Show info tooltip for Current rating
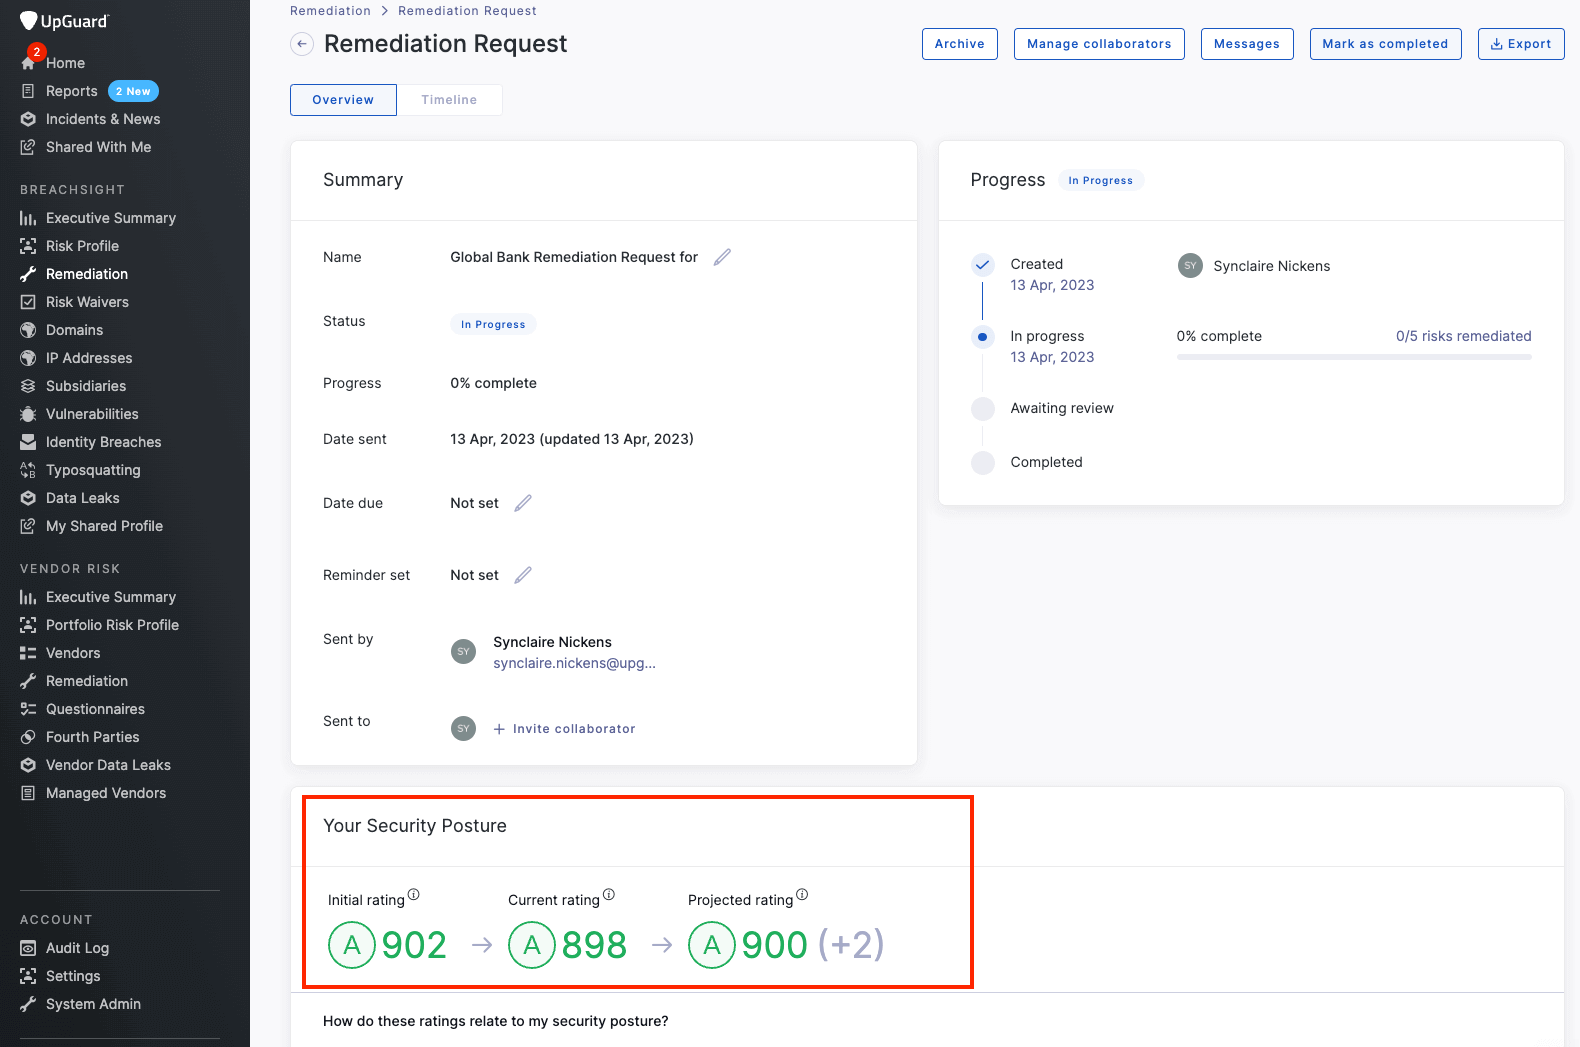 [609, 895]
